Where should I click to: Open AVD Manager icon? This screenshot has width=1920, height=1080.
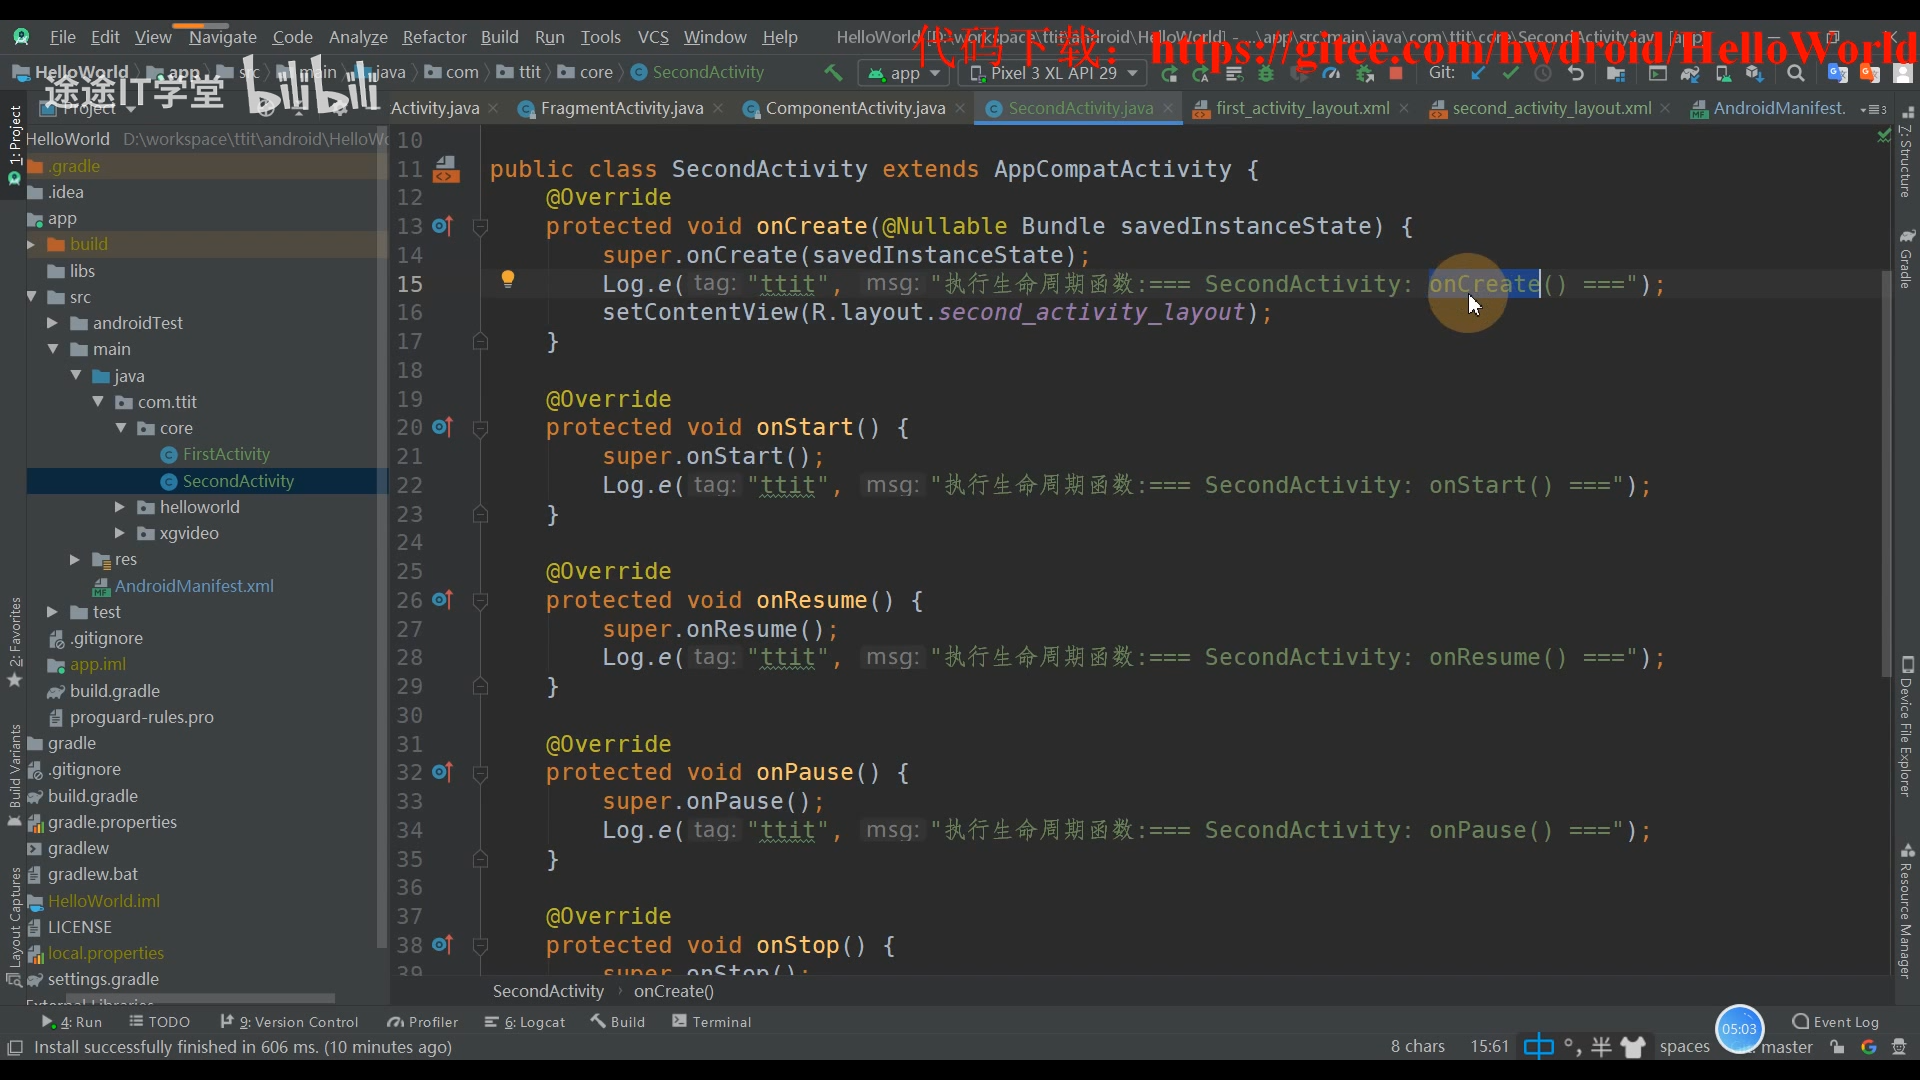pos(1723,73)
